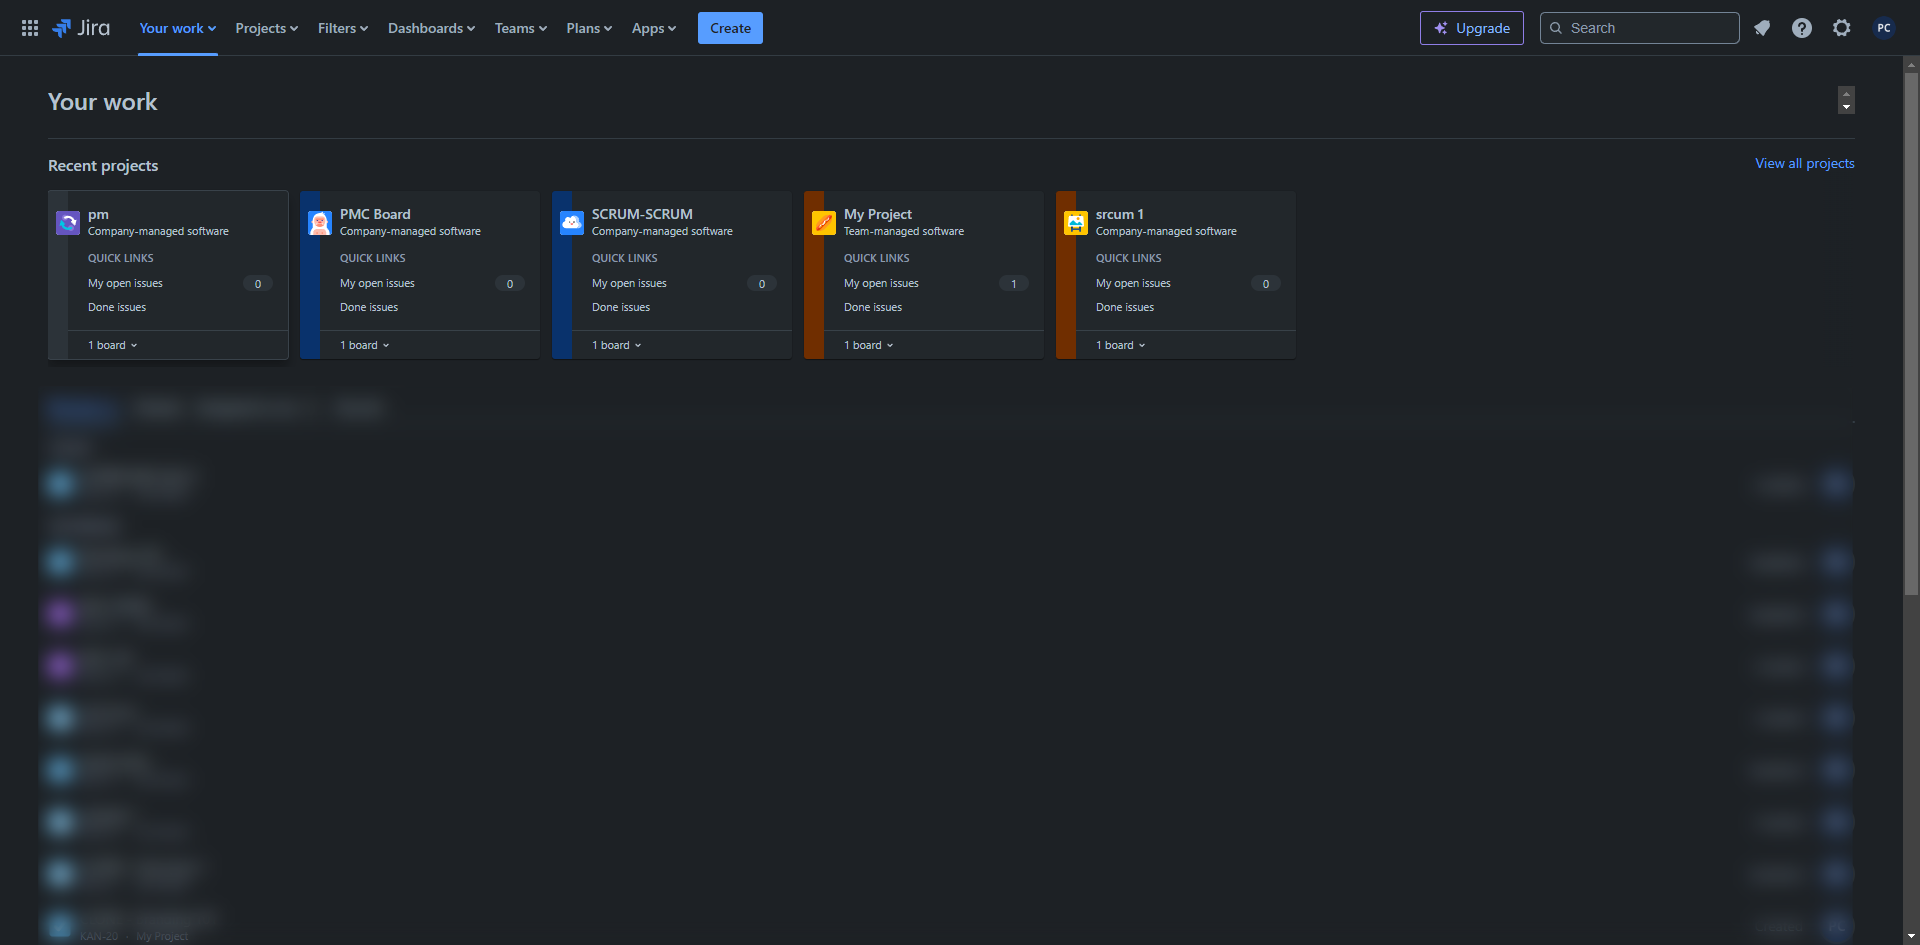Click the Upgrade button

coord(1472,28)
